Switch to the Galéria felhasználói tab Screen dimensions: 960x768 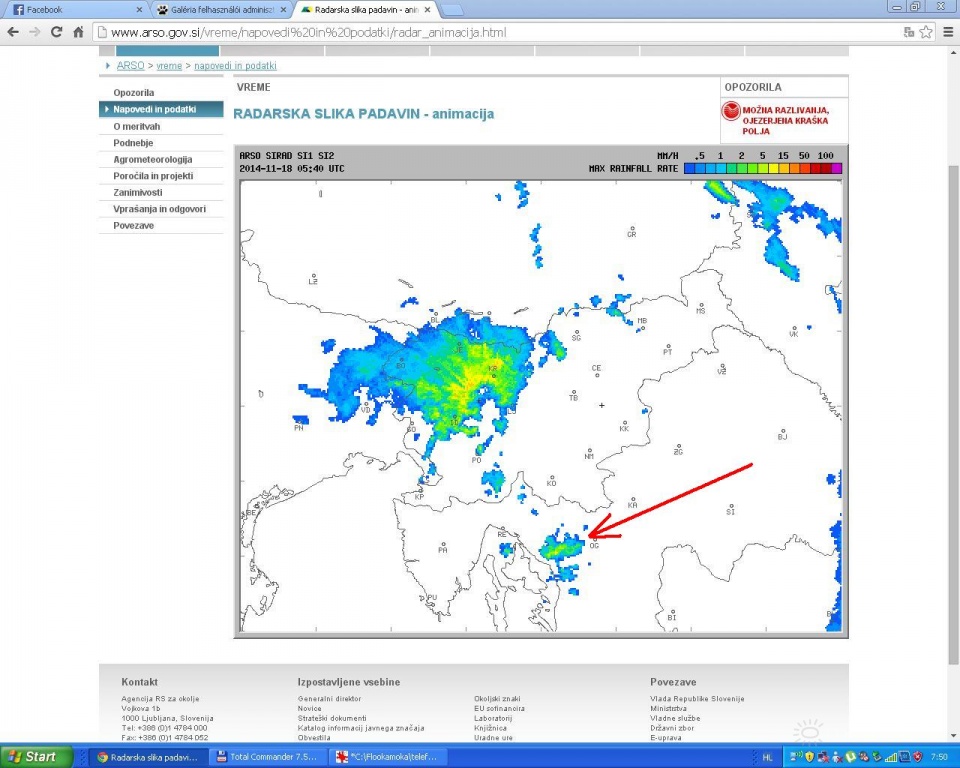[x=215, y=9]
